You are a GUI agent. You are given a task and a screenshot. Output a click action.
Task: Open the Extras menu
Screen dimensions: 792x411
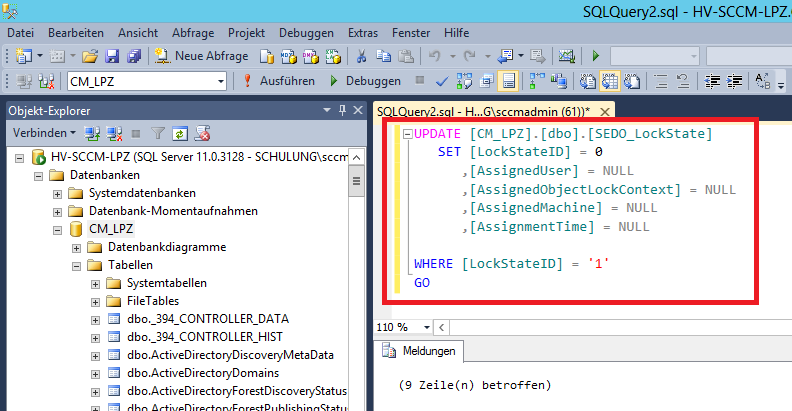point(363,33)
